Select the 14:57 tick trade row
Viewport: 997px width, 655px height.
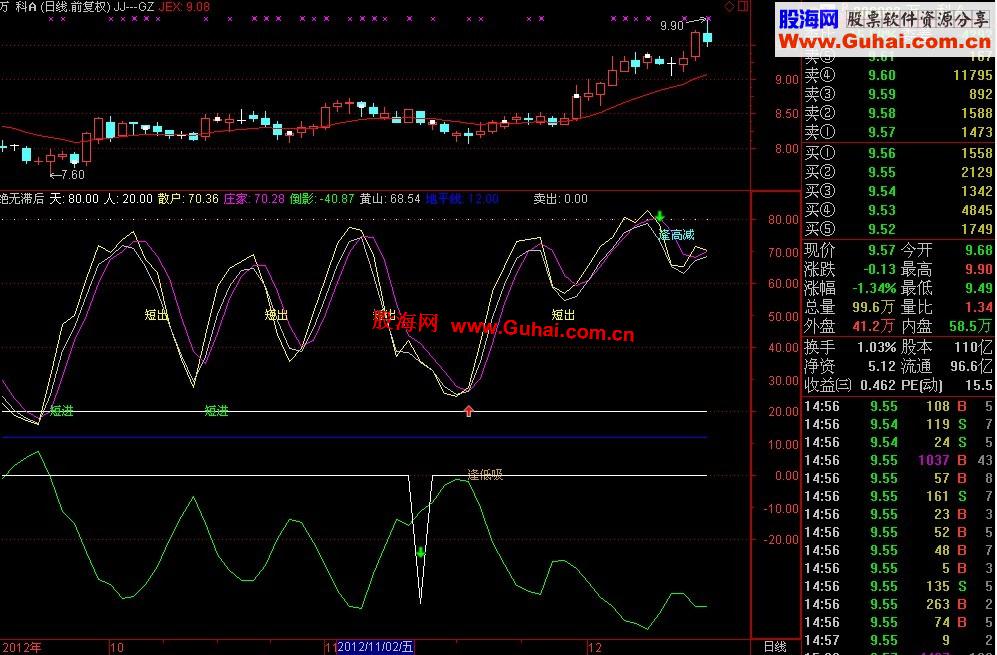[898, 640]
